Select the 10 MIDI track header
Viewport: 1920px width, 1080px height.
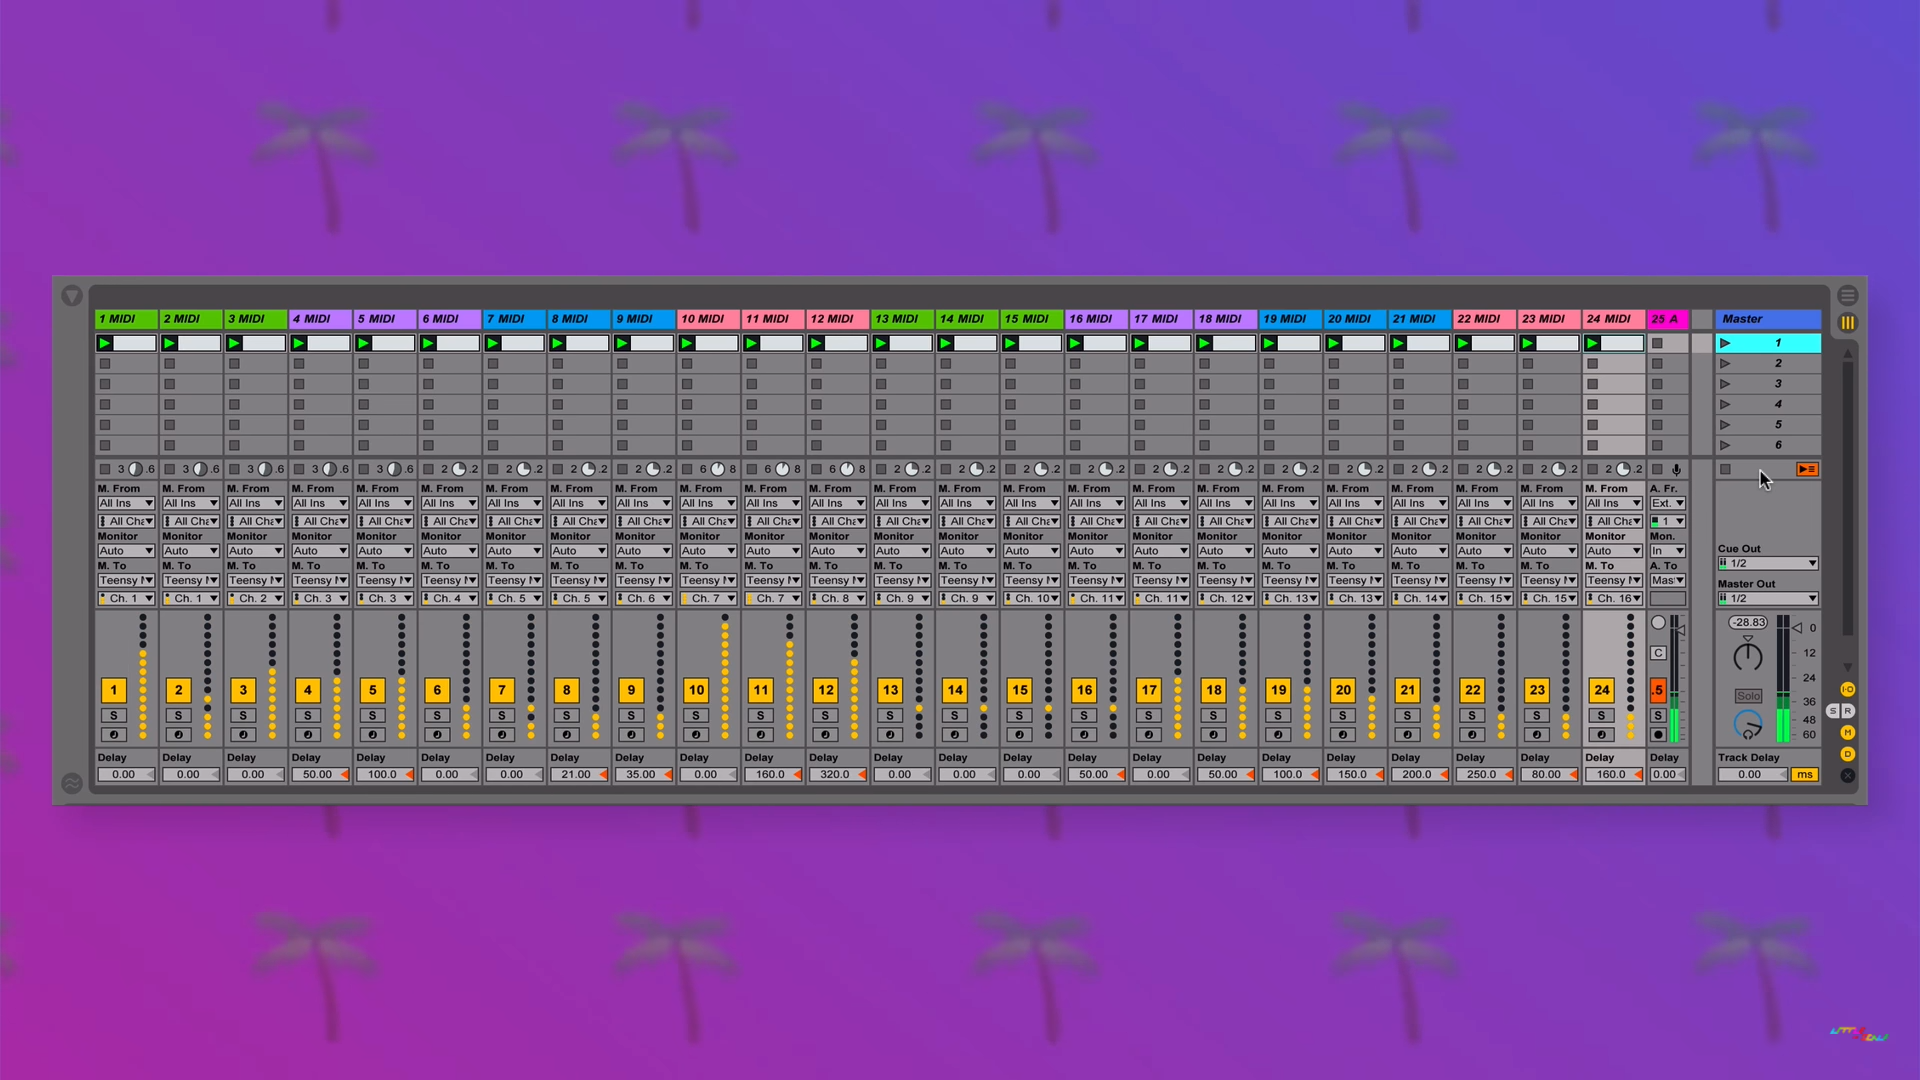(x=708, y=319)
